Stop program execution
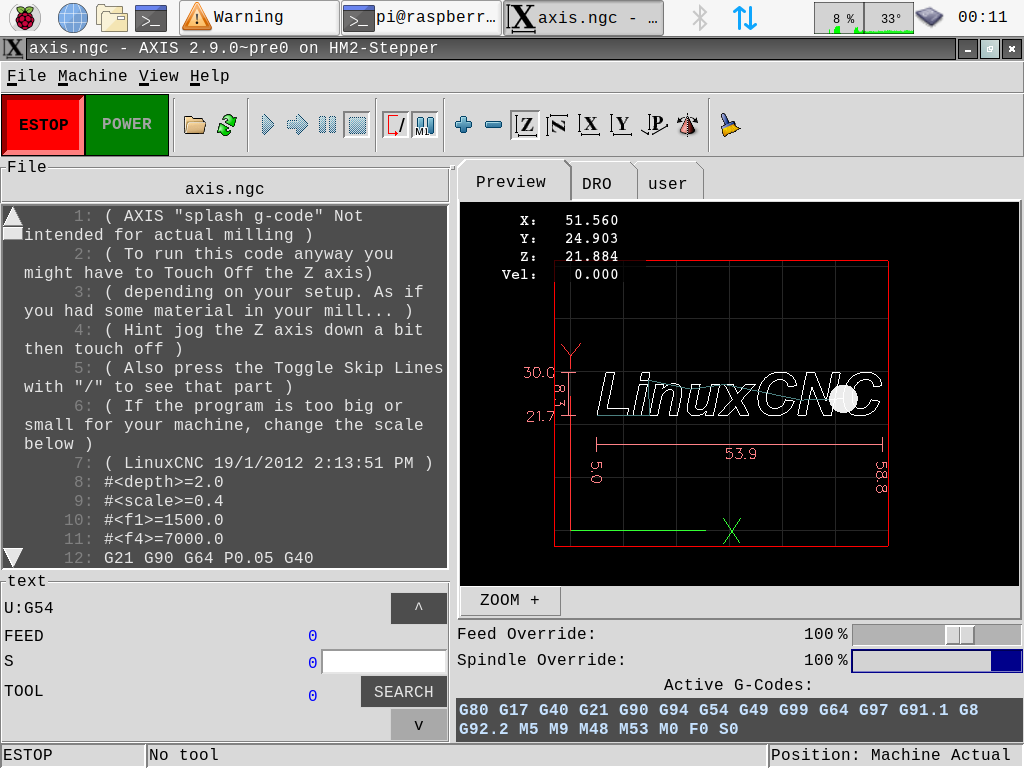The image size is (1024, 768). pos(357,125)
